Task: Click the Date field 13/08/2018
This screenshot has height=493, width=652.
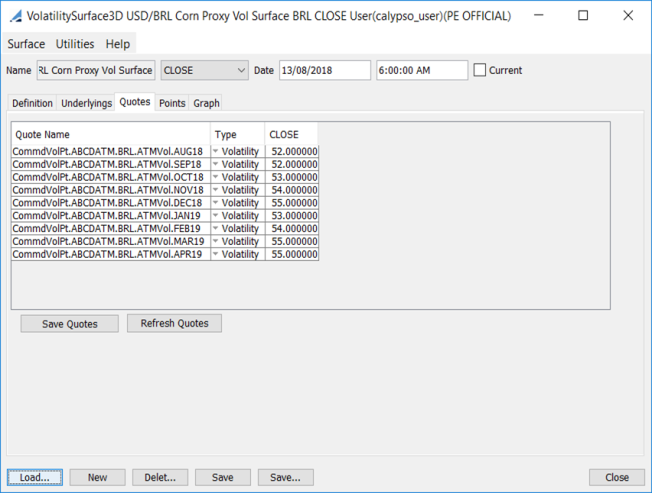Action: [325, 70]
